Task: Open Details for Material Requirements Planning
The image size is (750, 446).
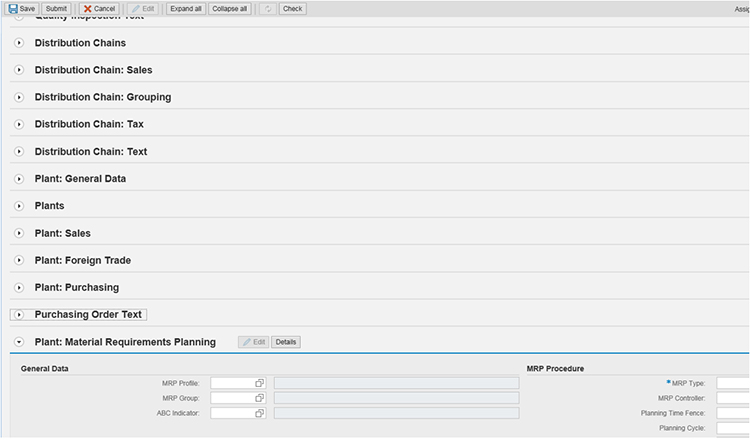Action: click(x=285, y=342)
